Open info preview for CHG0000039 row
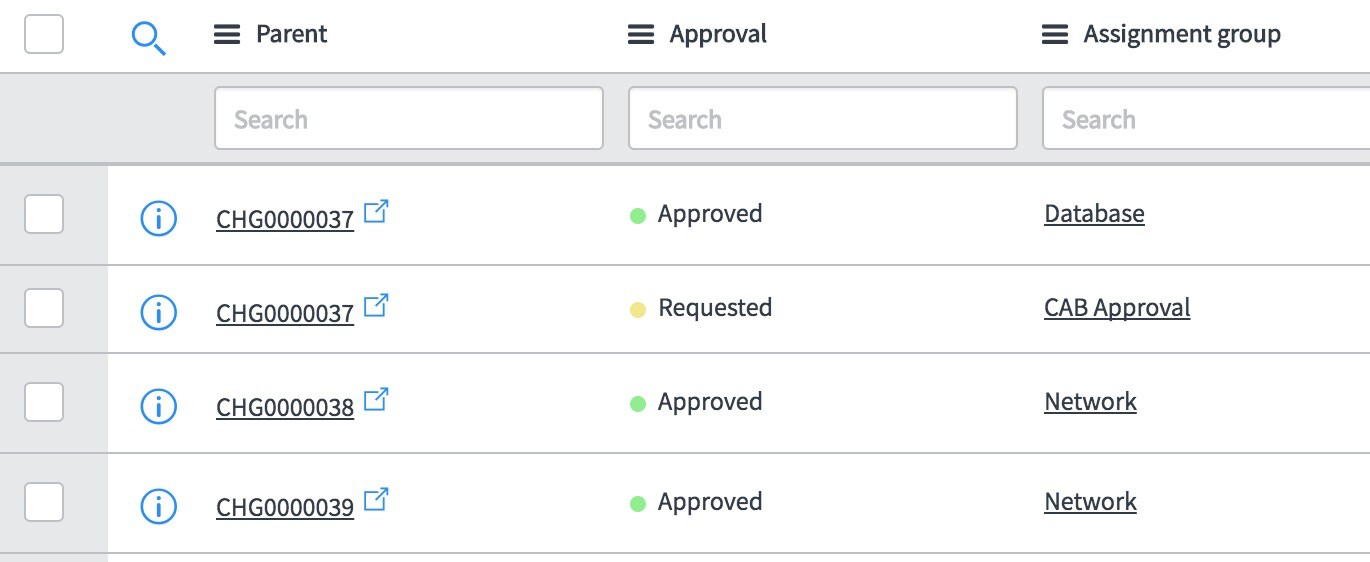 158,506
